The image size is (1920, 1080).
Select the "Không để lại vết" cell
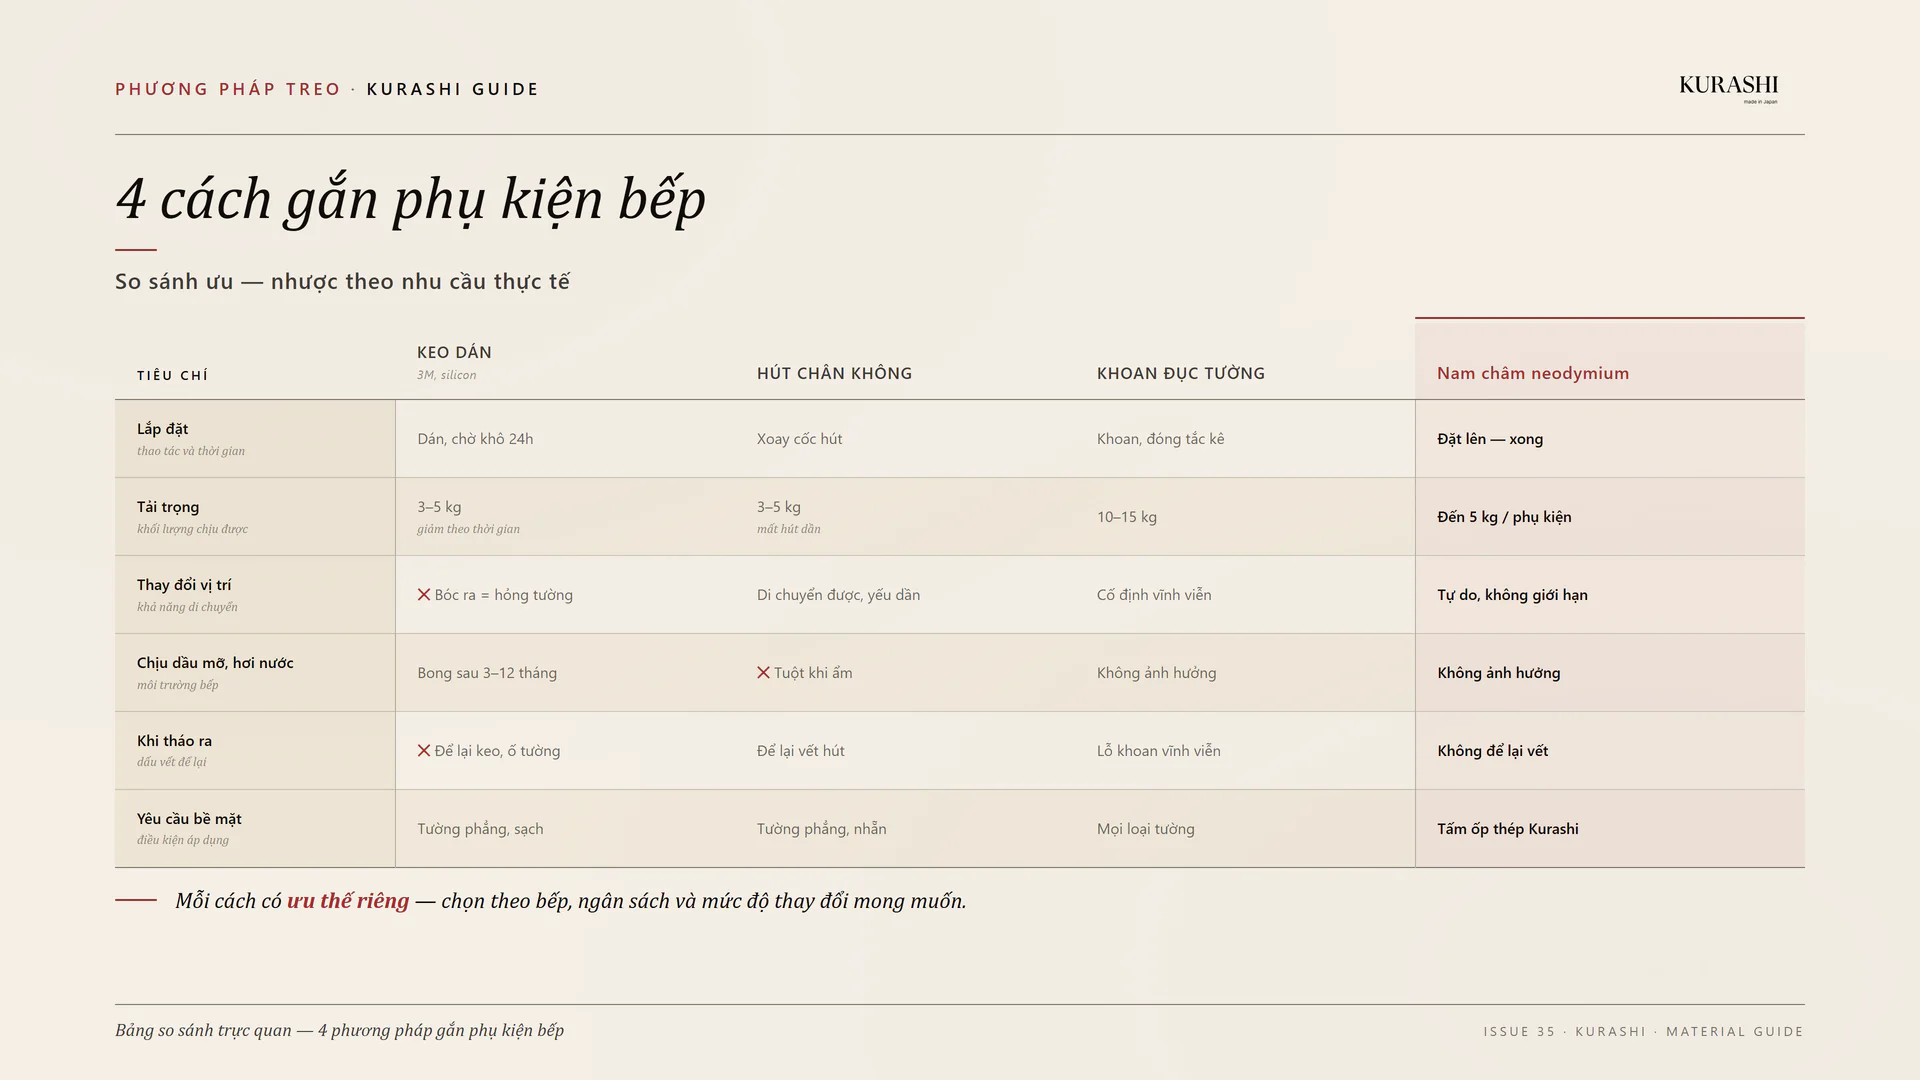tap(1493, 751)
